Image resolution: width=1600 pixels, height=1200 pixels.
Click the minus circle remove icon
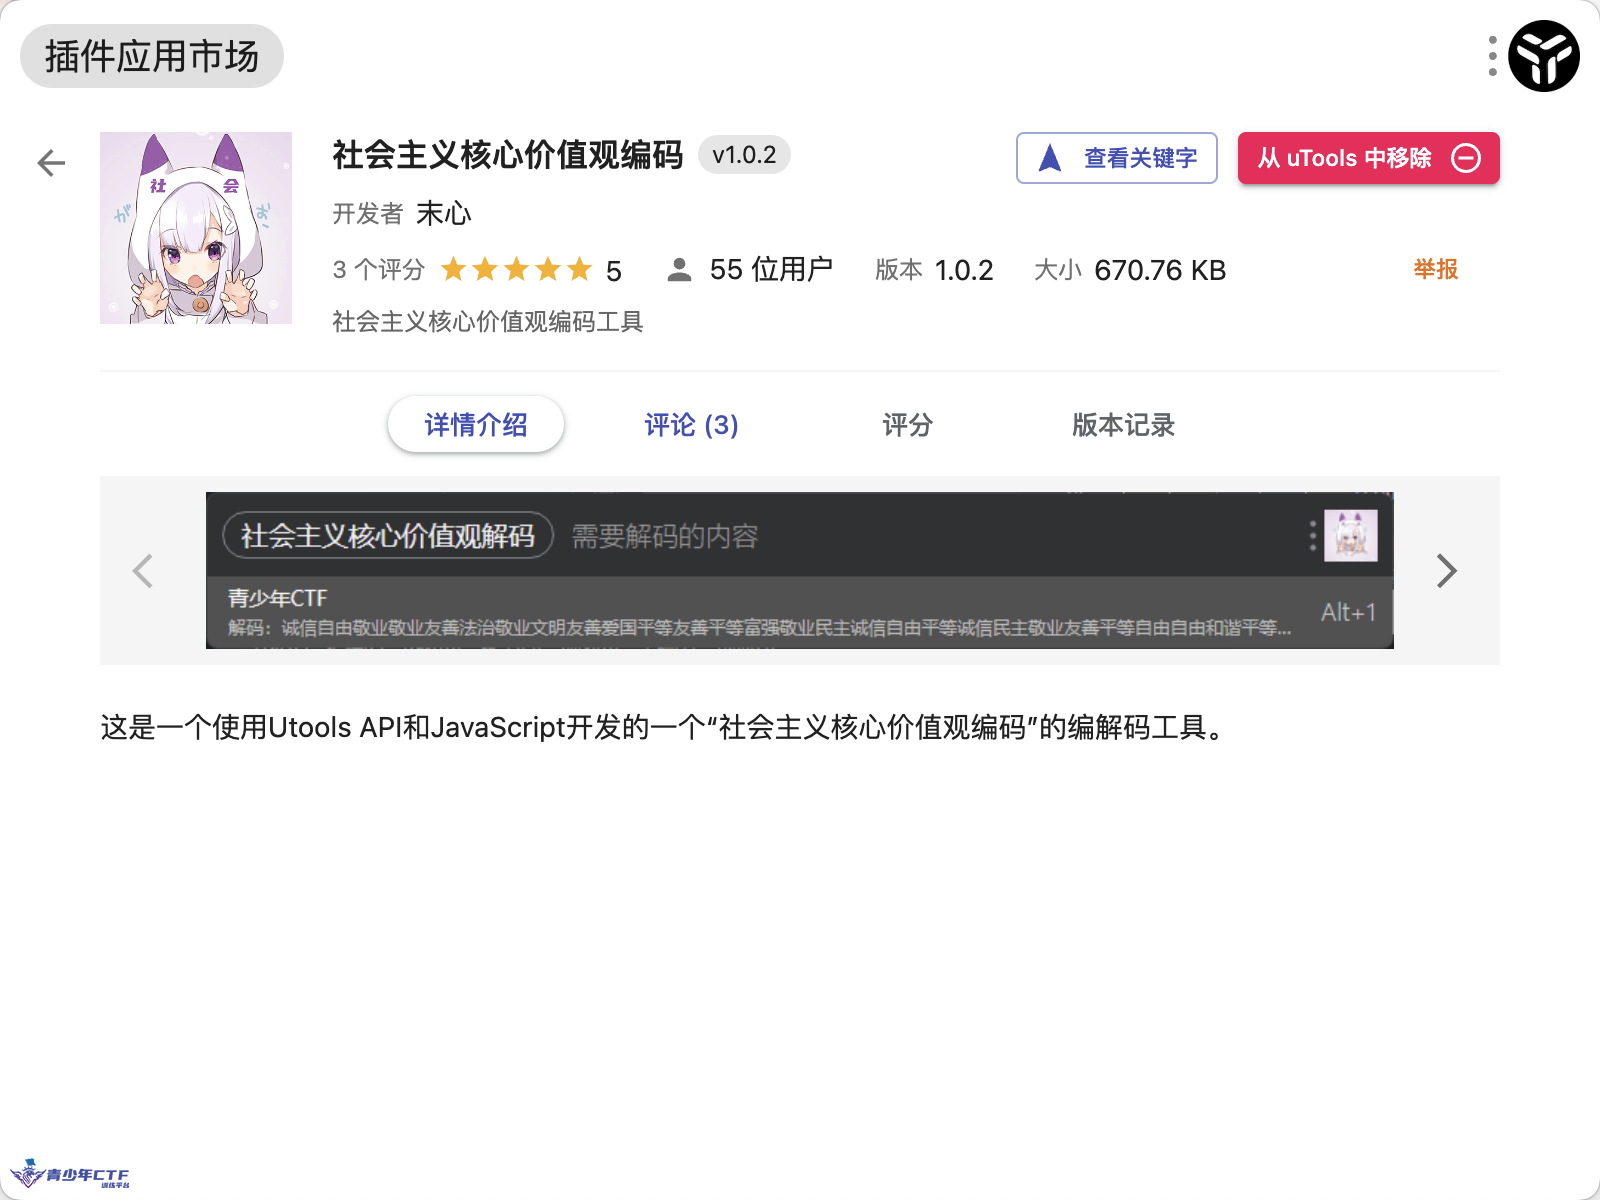(x=1466, y=158)
